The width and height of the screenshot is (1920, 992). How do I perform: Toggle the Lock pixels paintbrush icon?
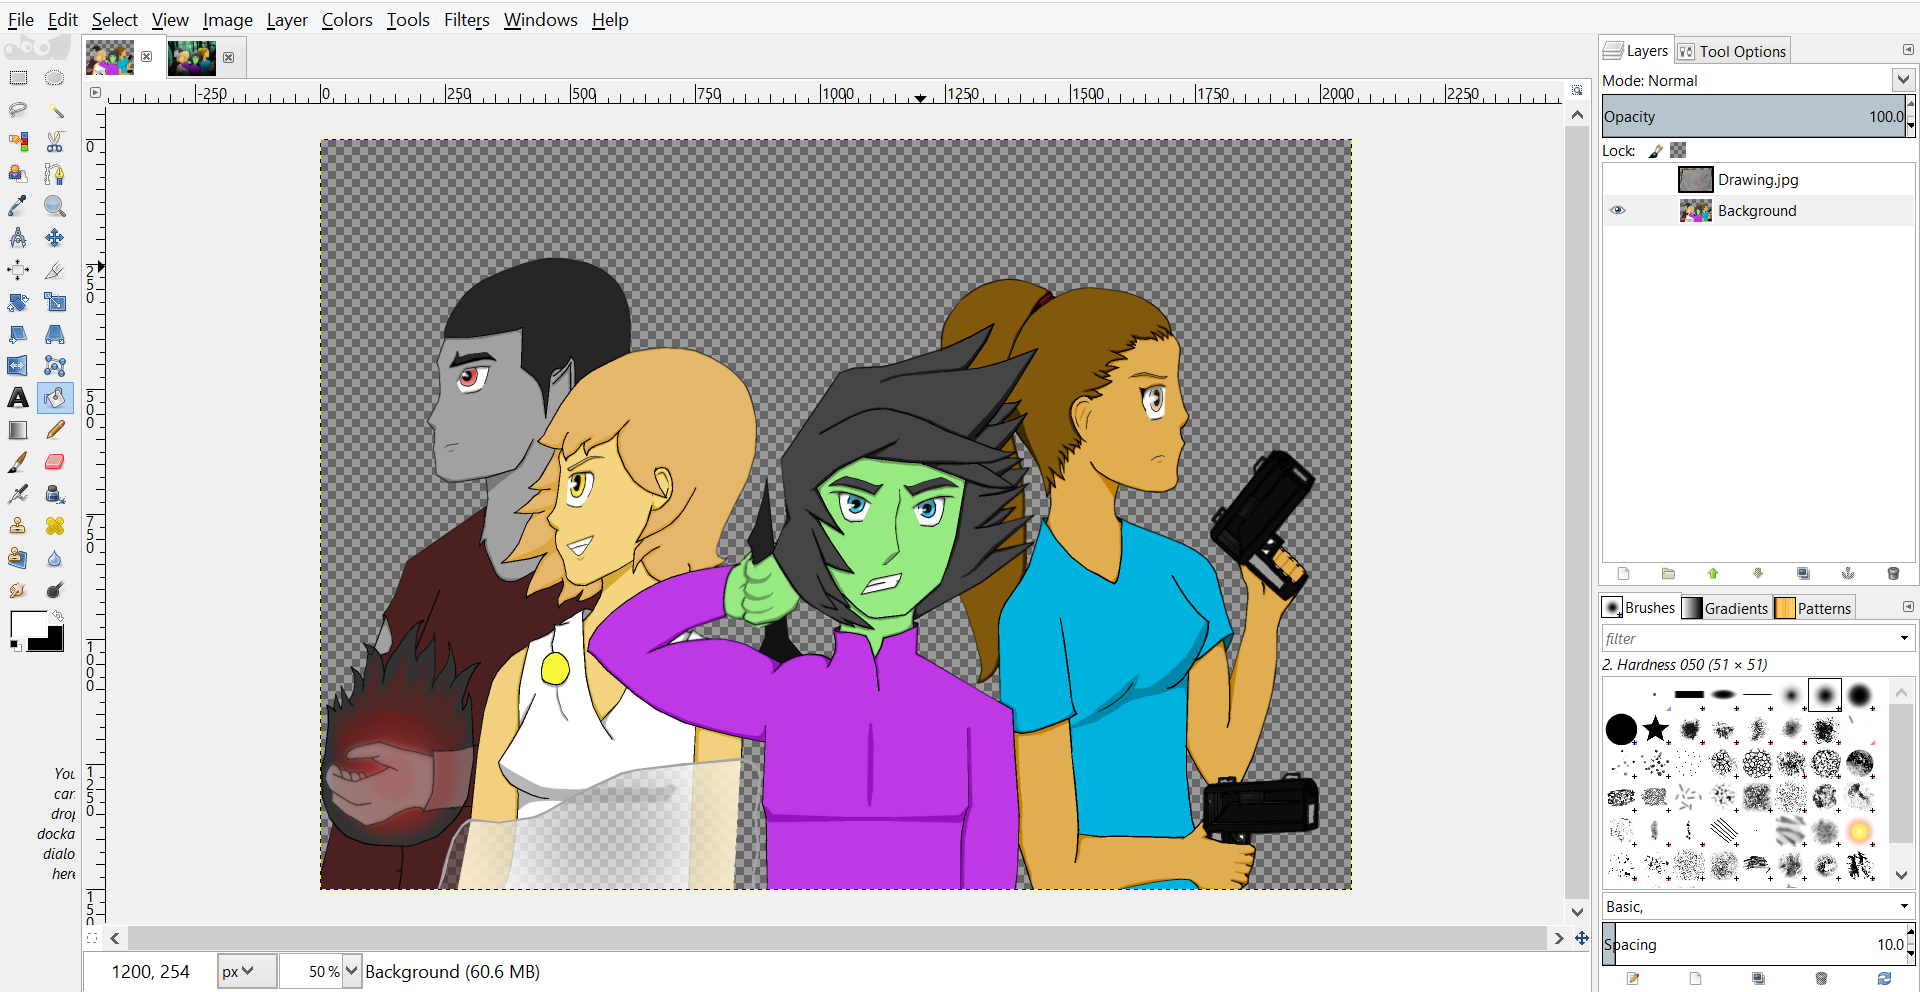1656,151
